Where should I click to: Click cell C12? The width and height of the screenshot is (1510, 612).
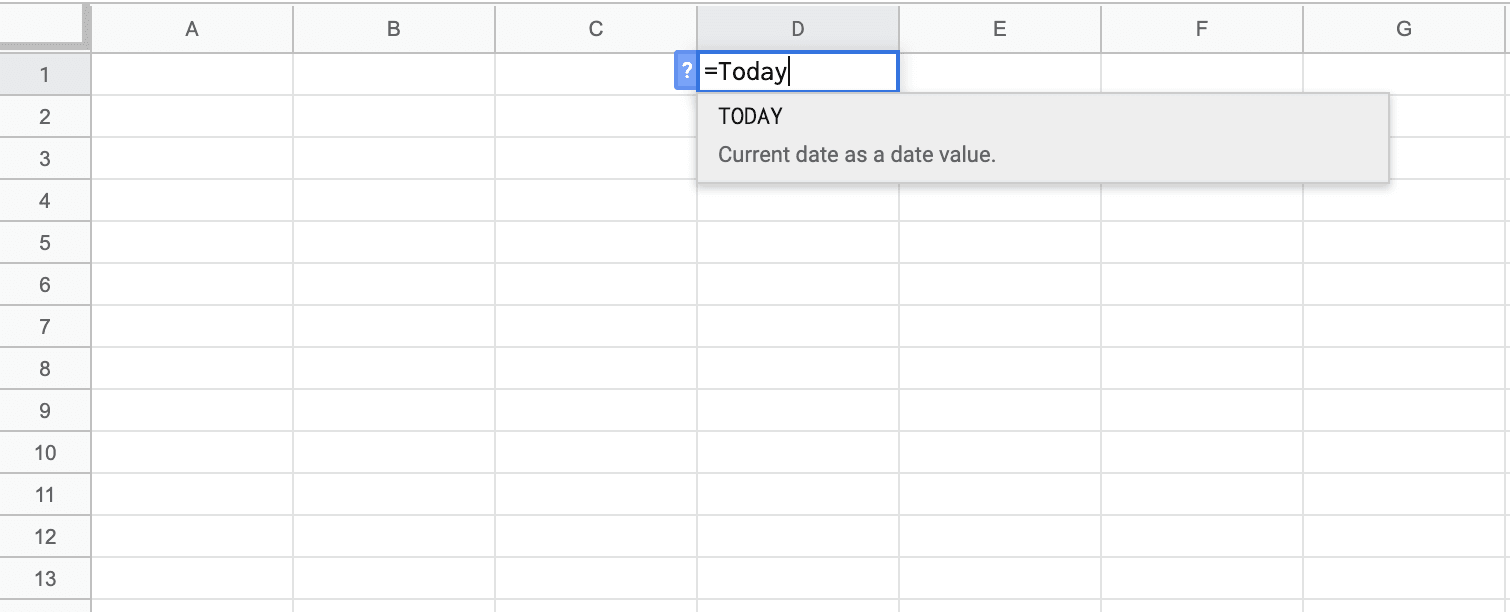coord(596,536)
